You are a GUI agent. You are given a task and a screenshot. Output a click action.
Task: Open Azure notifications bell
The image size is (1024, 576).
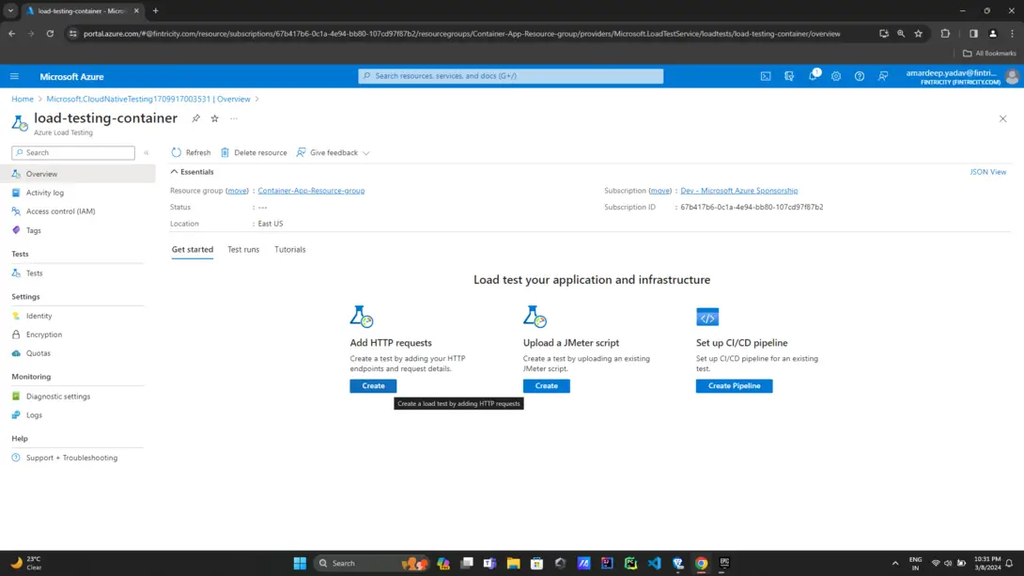813,76
